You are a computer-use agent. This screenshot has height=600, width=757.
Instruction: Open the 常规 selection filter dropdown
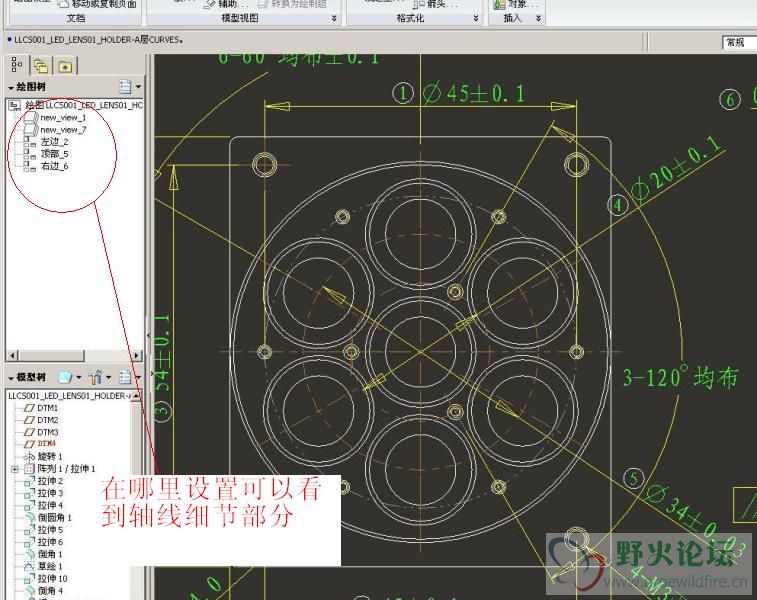(739, 42)
